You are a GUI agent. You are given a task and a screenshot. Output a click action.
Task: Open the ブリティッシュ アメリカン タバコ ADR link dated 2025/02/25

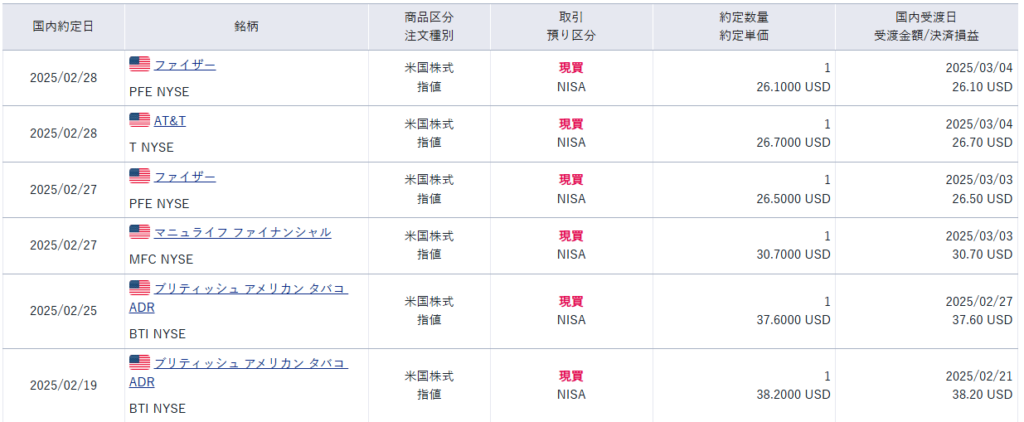click(x=250, y=289)
